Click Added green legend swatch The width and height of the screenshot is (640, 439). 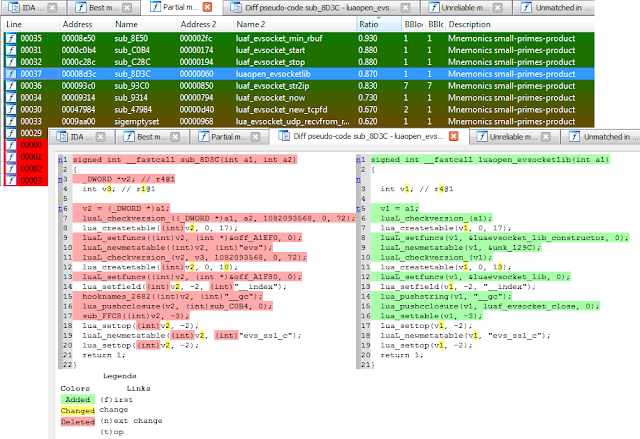coord(78,399)
